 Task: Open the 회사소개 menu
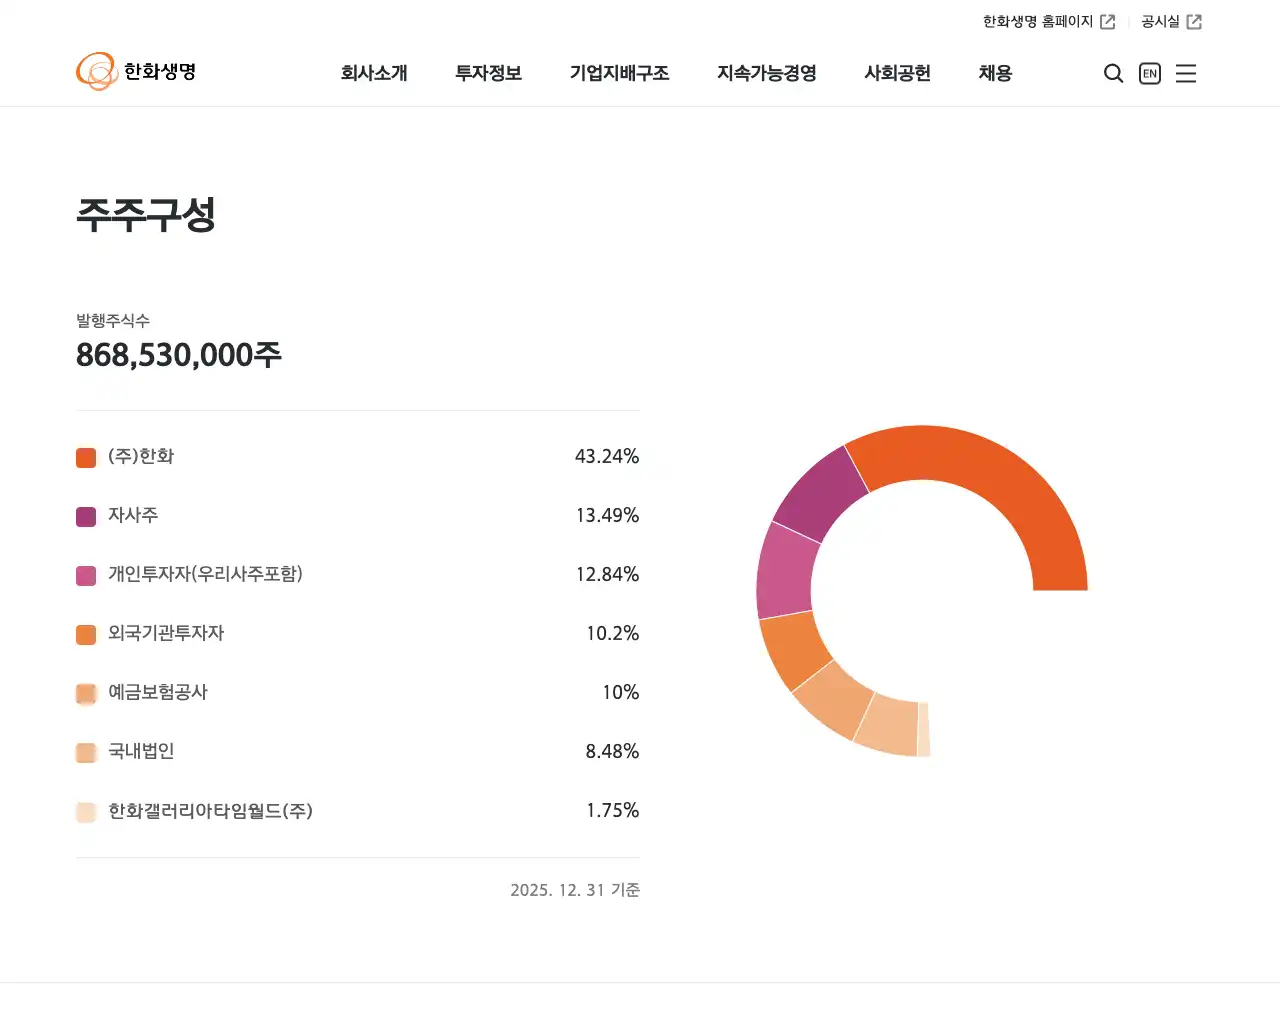click(375, 73)
